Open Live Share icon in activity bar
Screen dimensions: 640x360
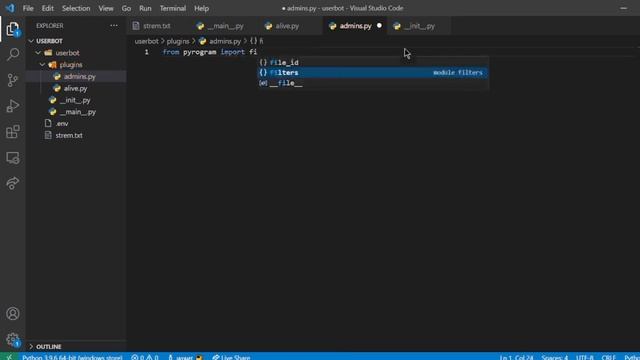[13, 183]
